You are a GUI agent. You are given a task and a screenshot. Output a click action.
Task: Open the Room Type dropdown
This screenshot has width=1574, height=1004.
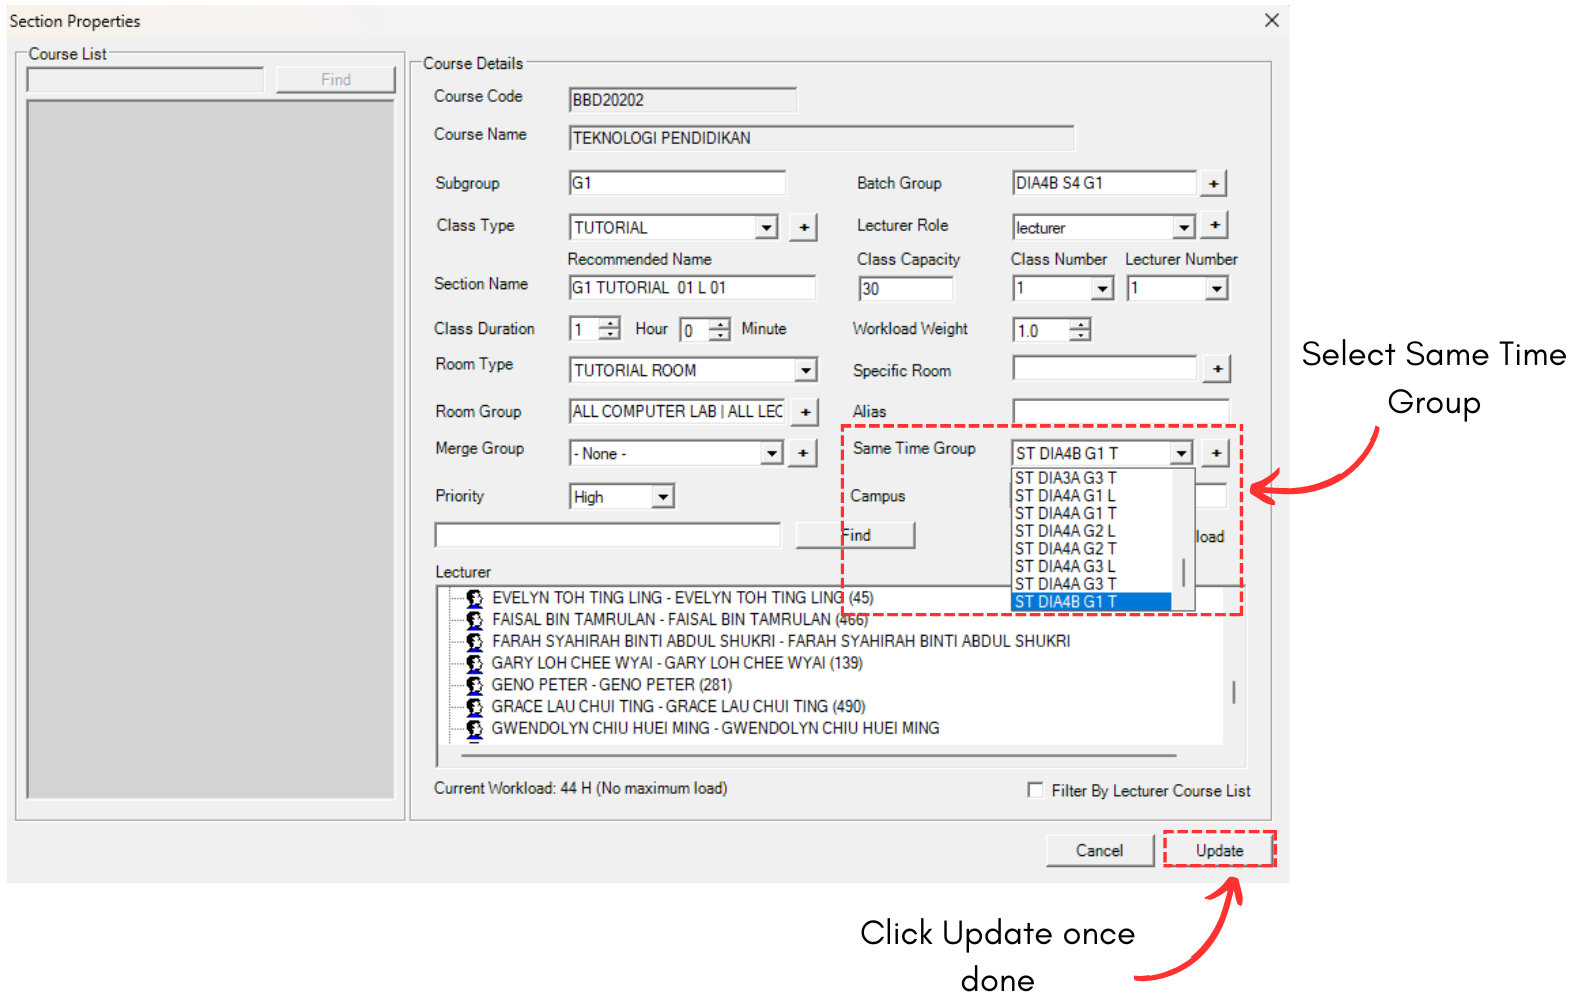point(805,371)
